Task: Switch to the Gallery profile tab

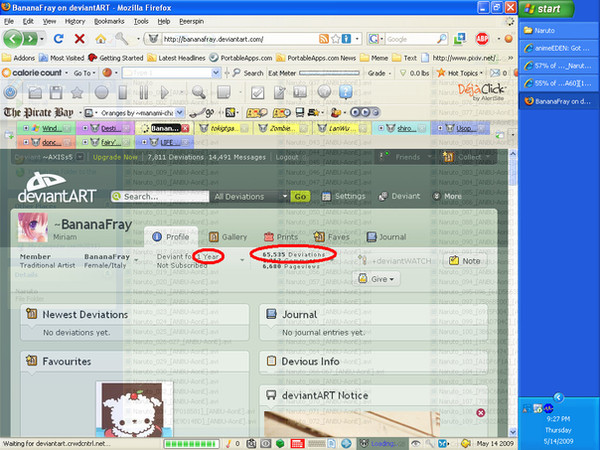Action: pos(228,237)
